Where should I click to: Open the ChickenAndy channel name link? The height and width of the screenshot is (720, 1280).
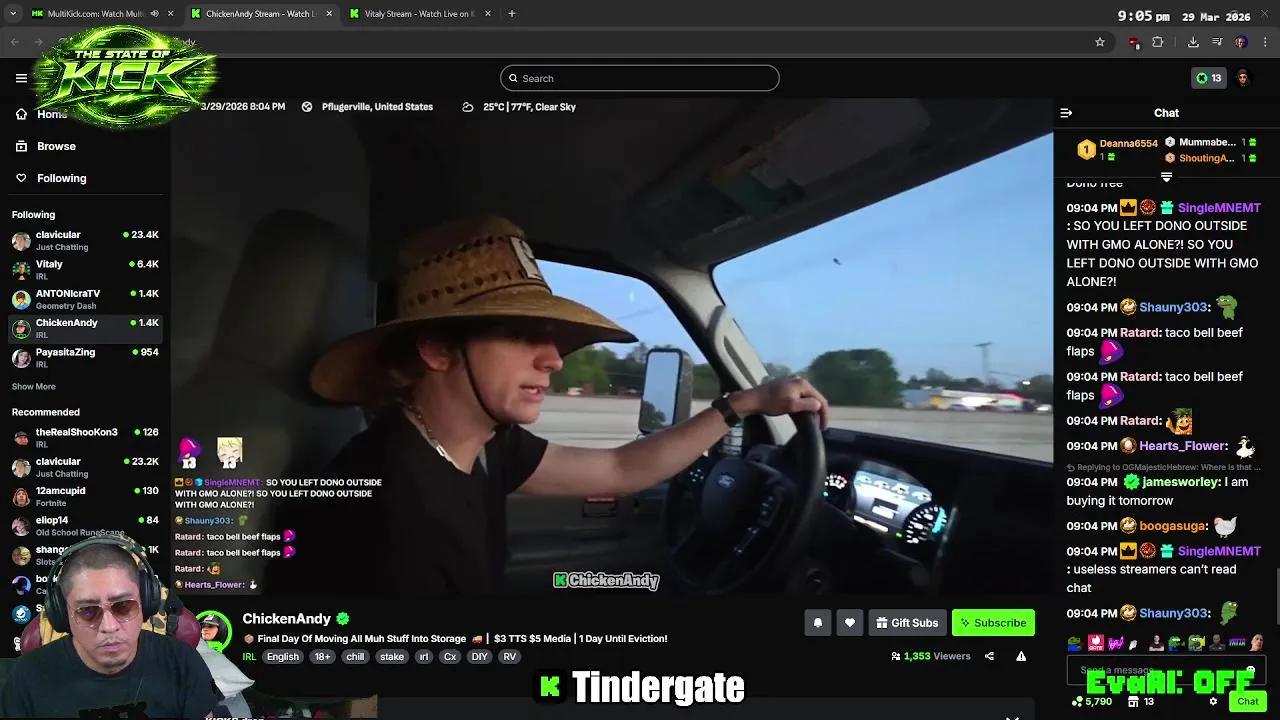click(x=286, y=619)
